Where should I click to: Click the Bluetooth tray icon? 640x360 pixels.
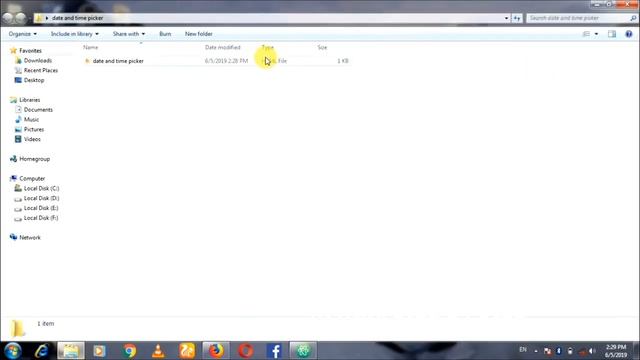[x=559, y=351]
